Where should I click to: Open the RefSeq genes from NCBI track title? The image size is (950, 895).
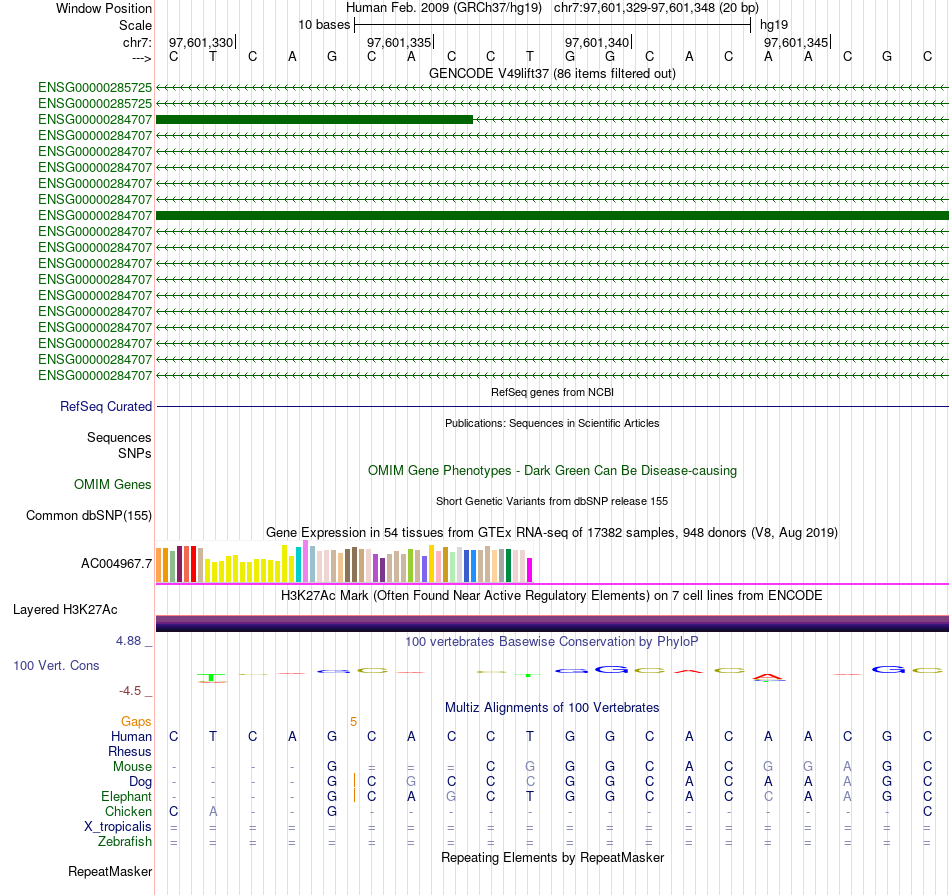point(552,392)
